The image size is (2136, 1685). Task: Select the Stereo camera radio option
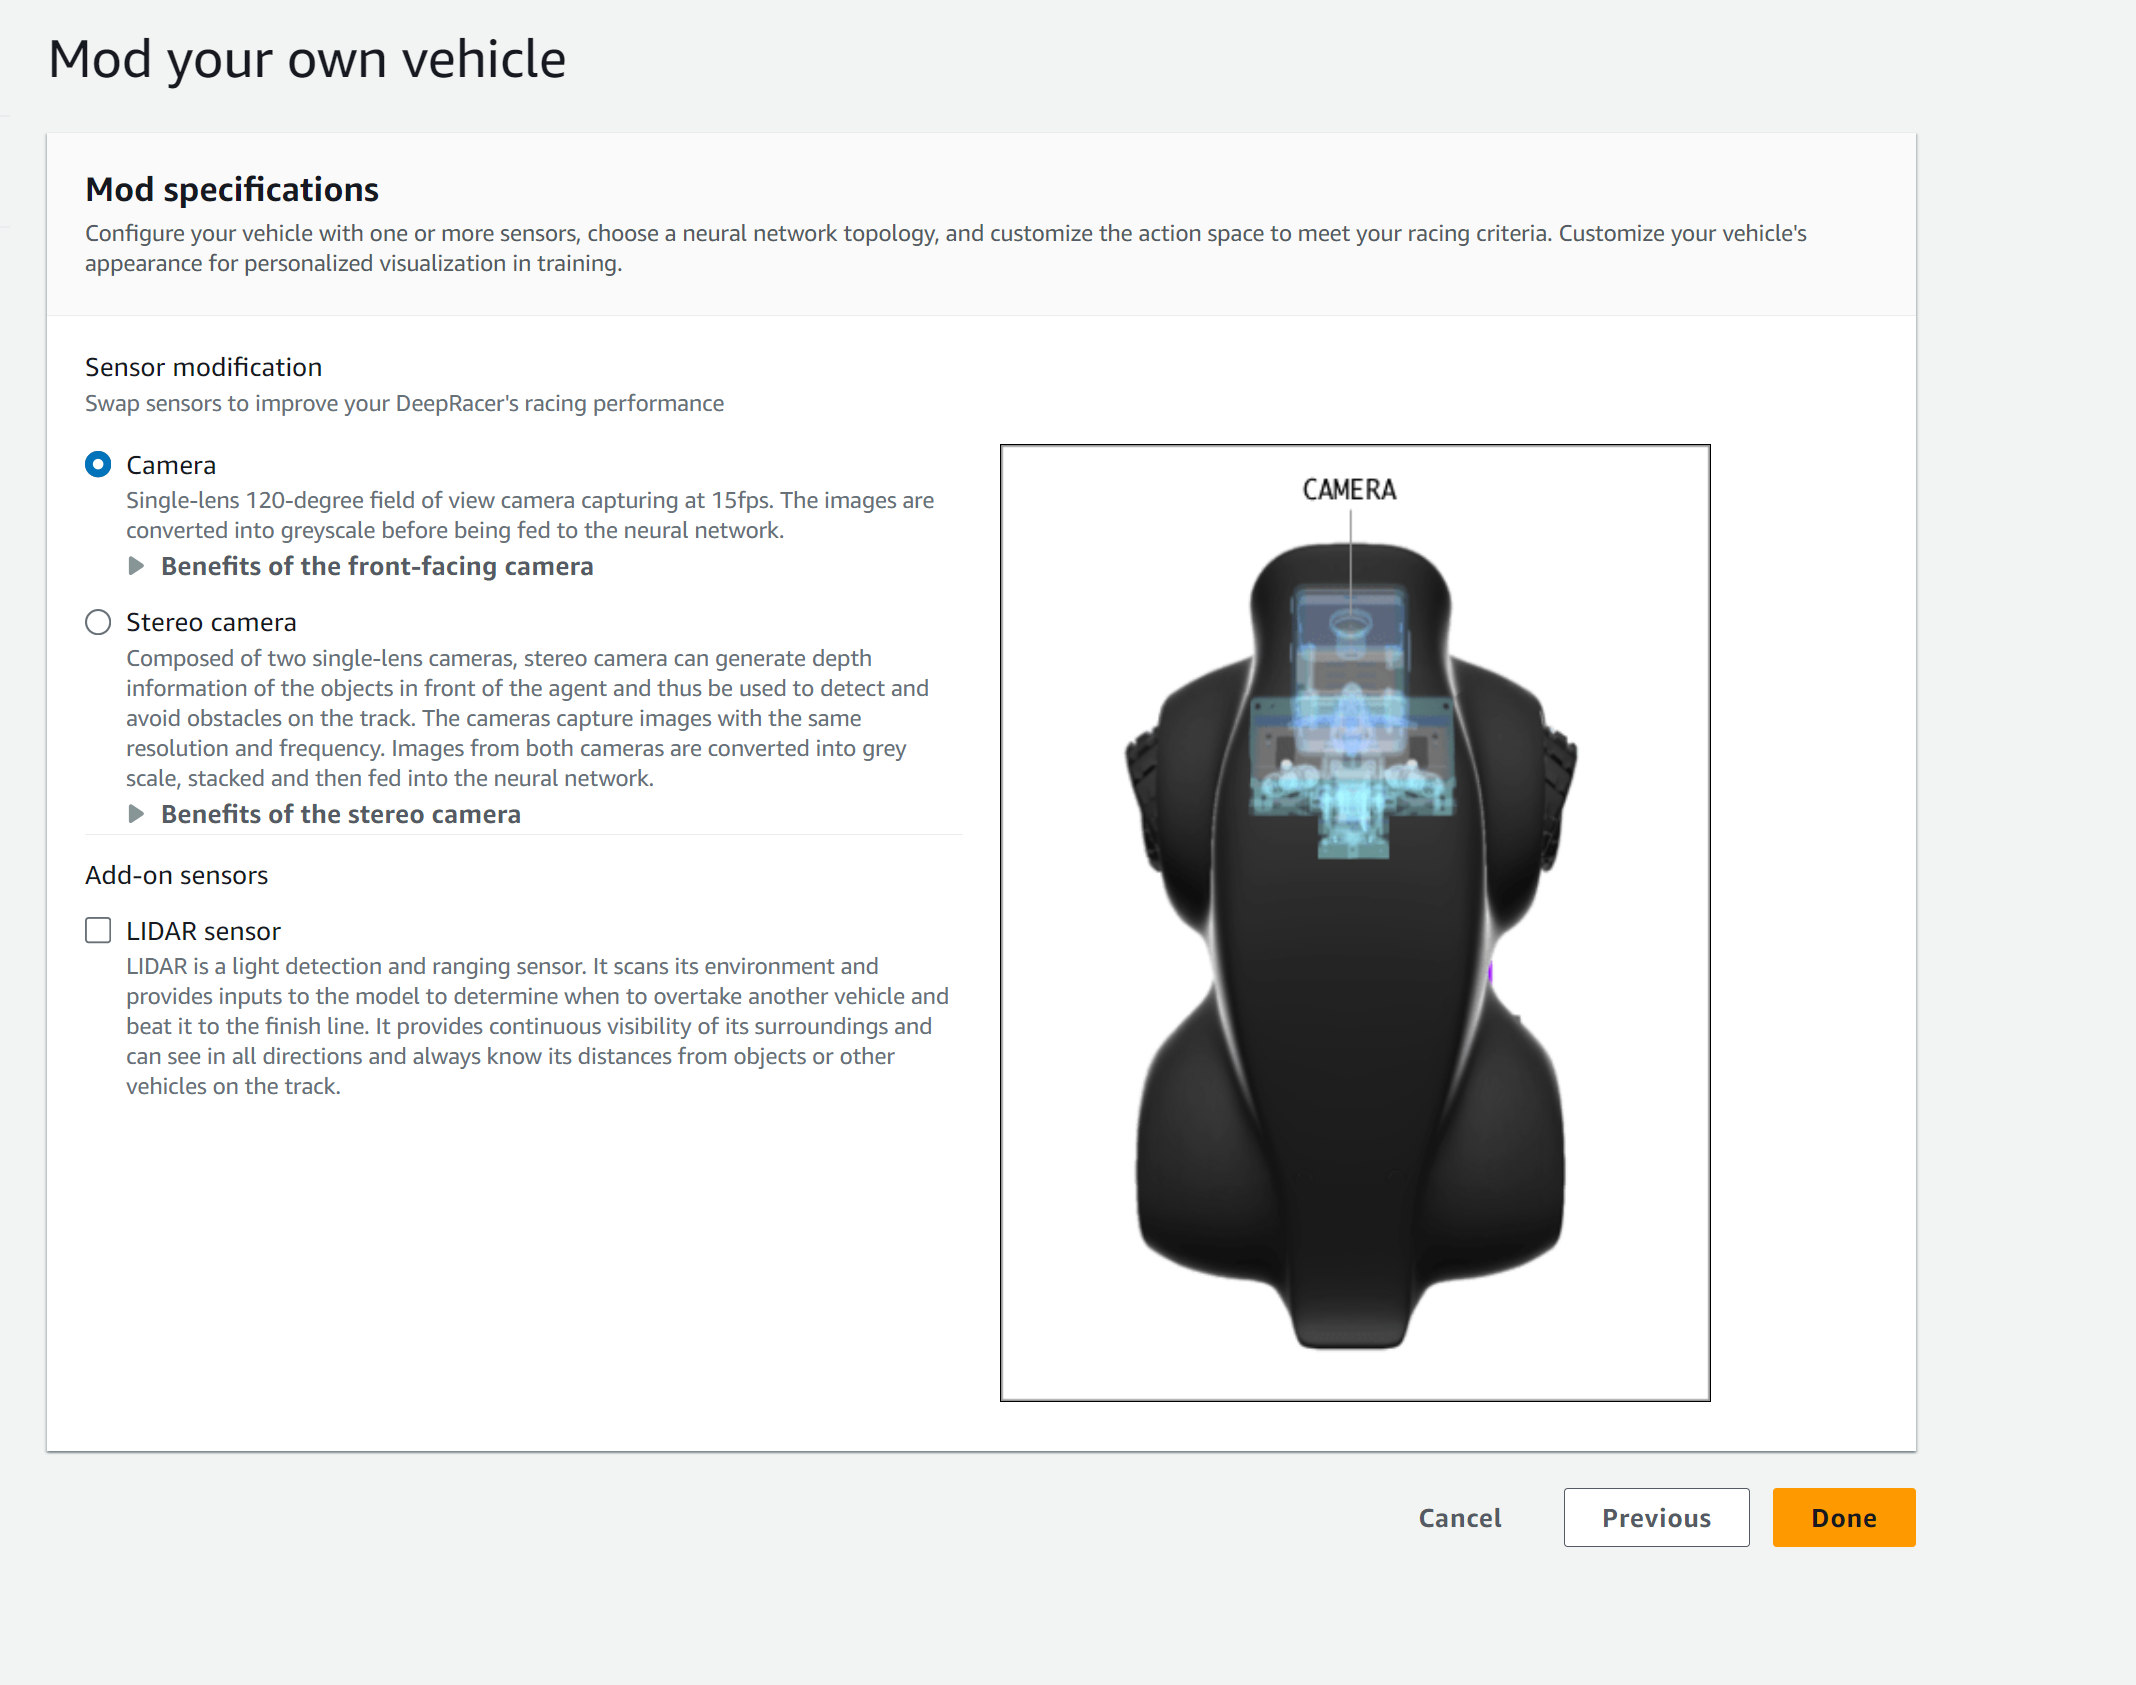[x=98, y=622]
